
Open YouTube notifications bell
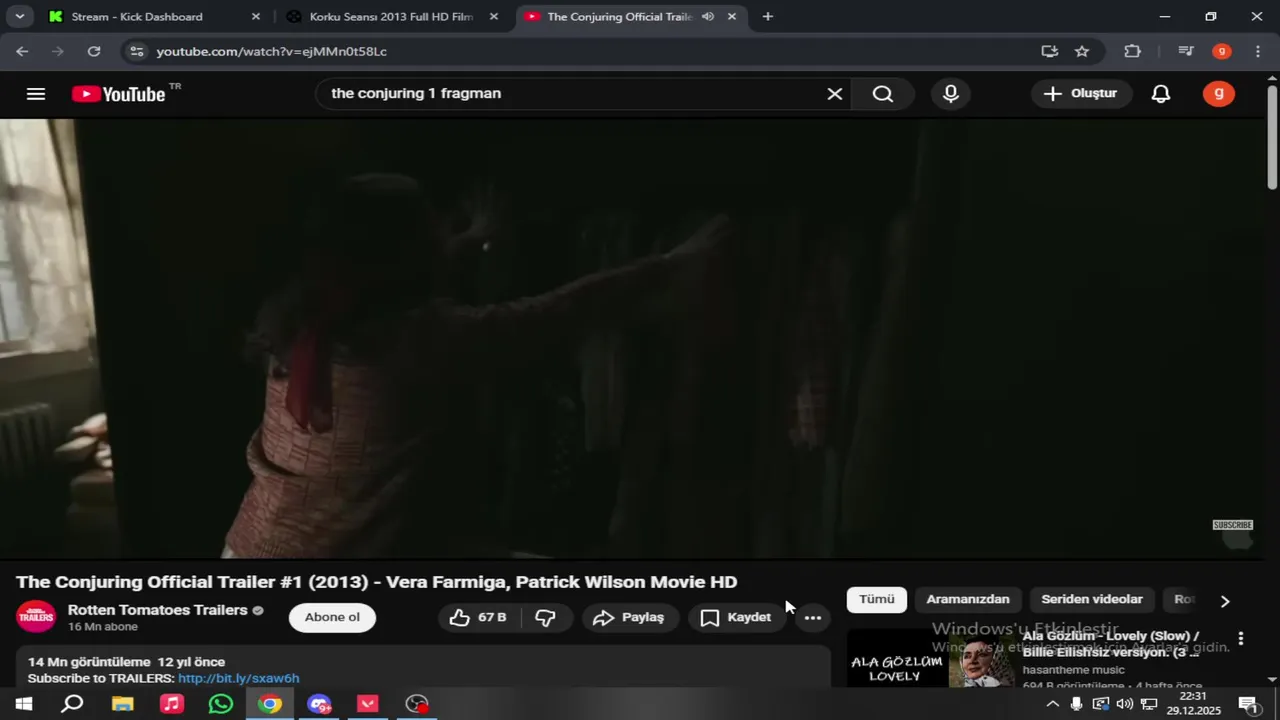(1161, 94)
